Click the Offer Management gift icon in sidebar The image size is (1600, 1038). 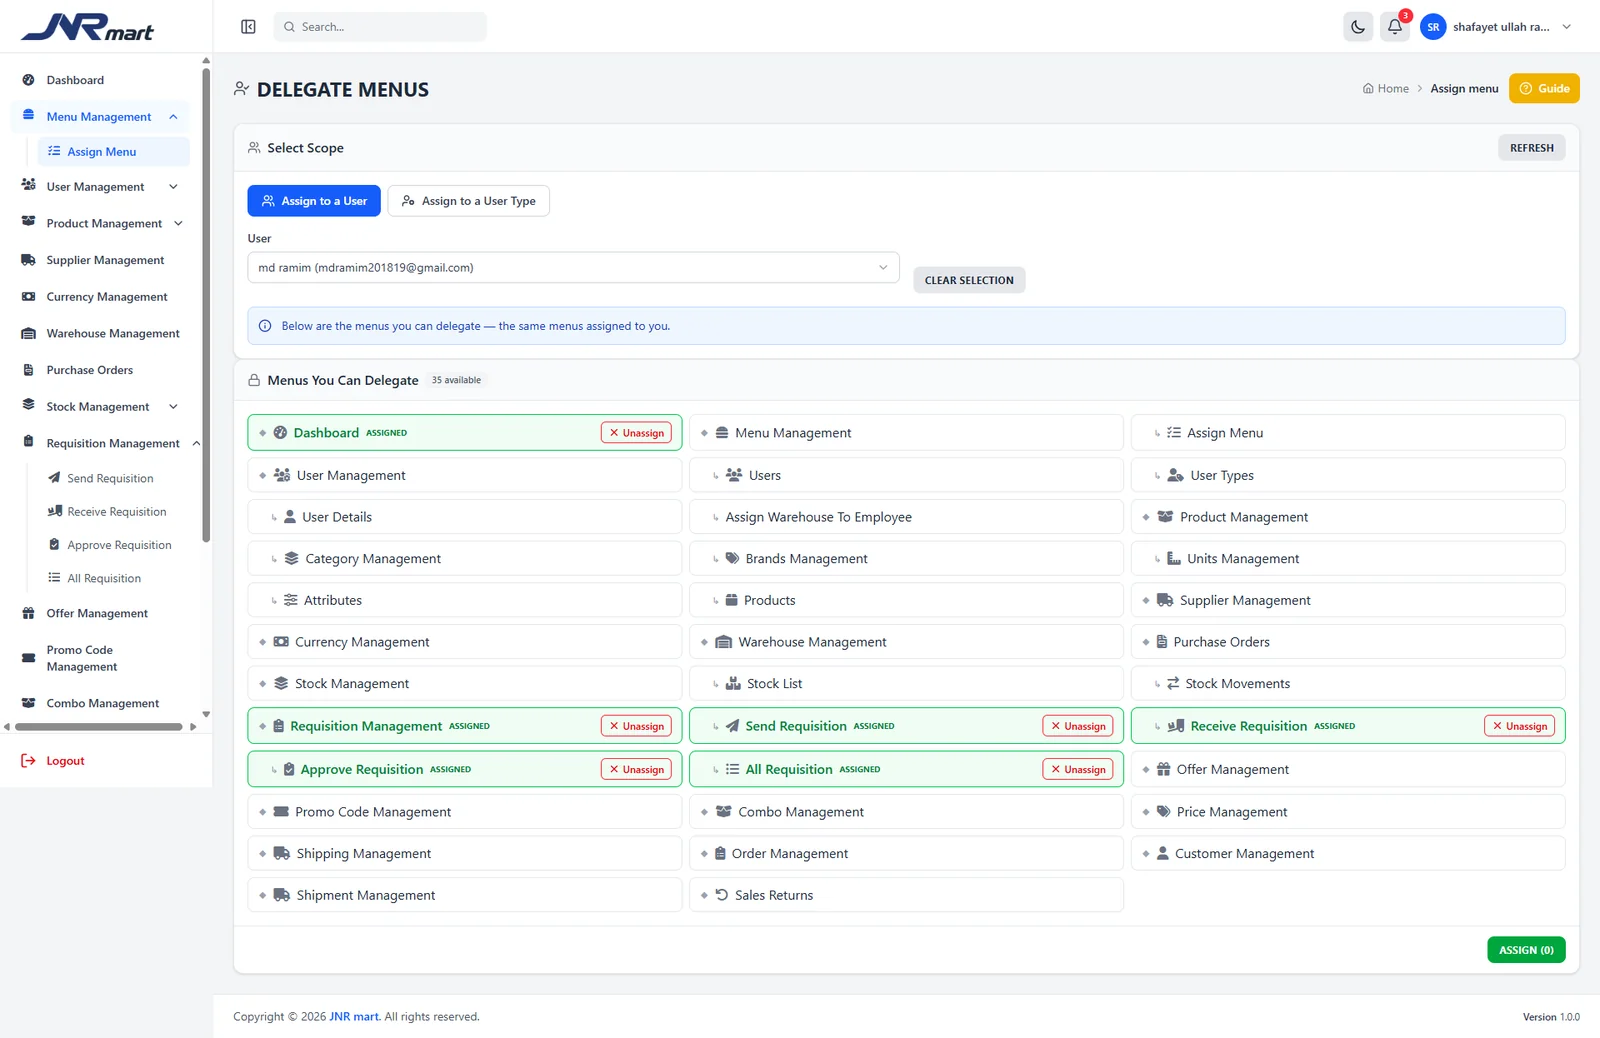tap(28, 613)
